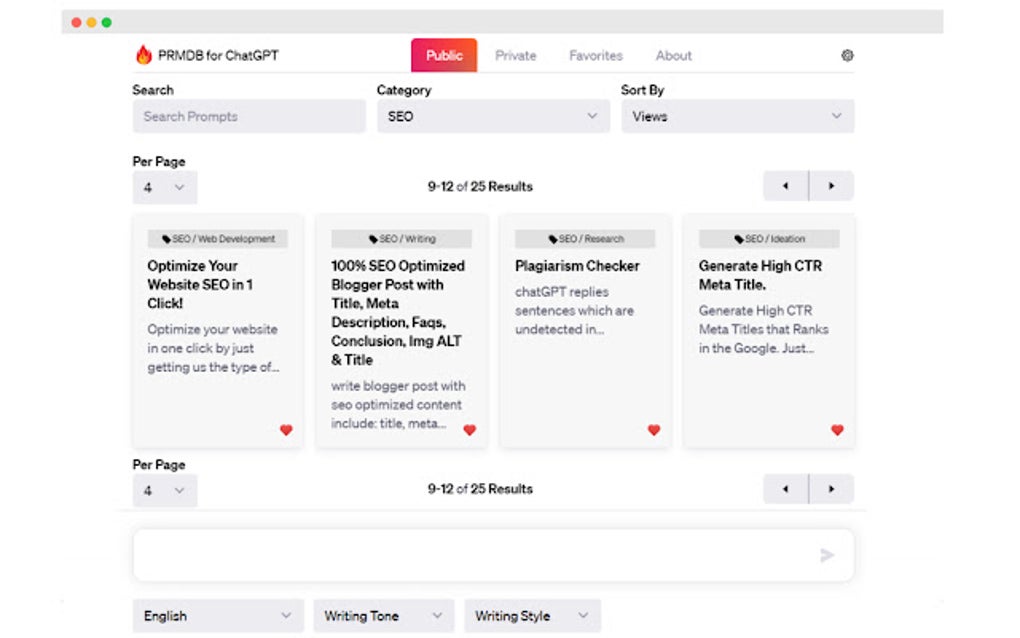
Task: Expand the Per Page dropdown
Action: click(x=164, y=187)
